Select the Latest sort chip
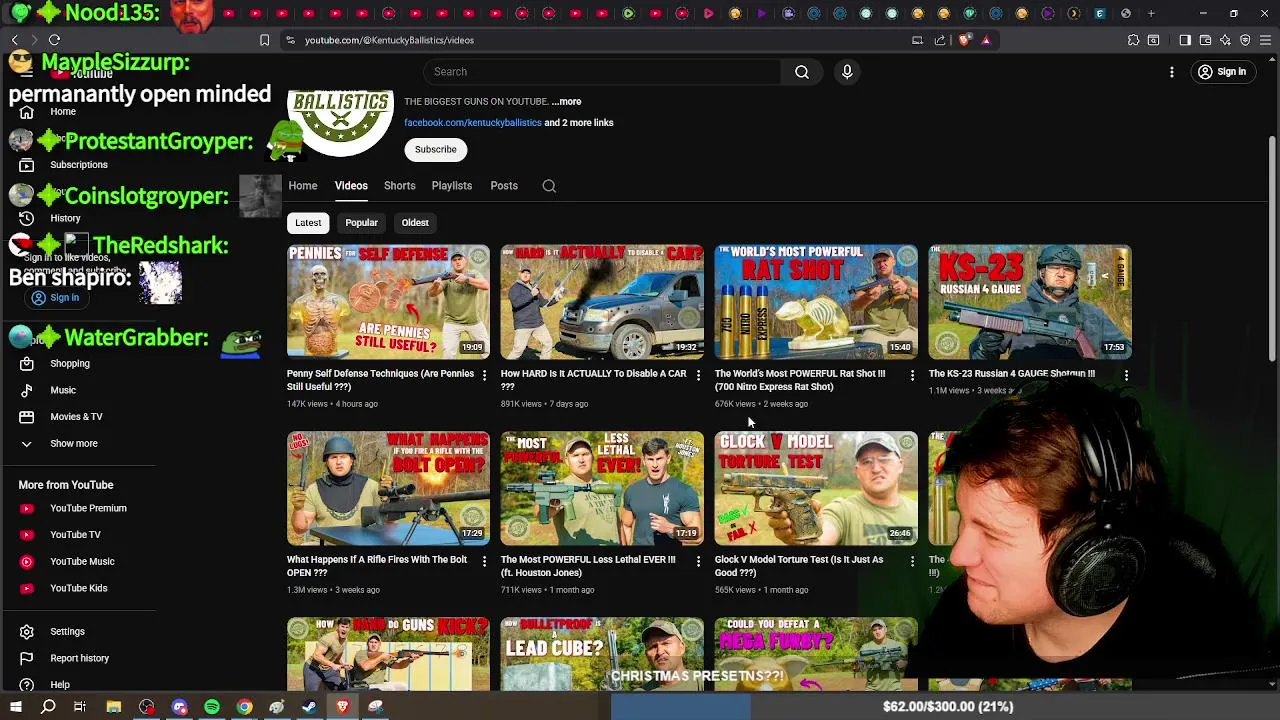This screenshot has width=1280, height=720. [308, 223]
